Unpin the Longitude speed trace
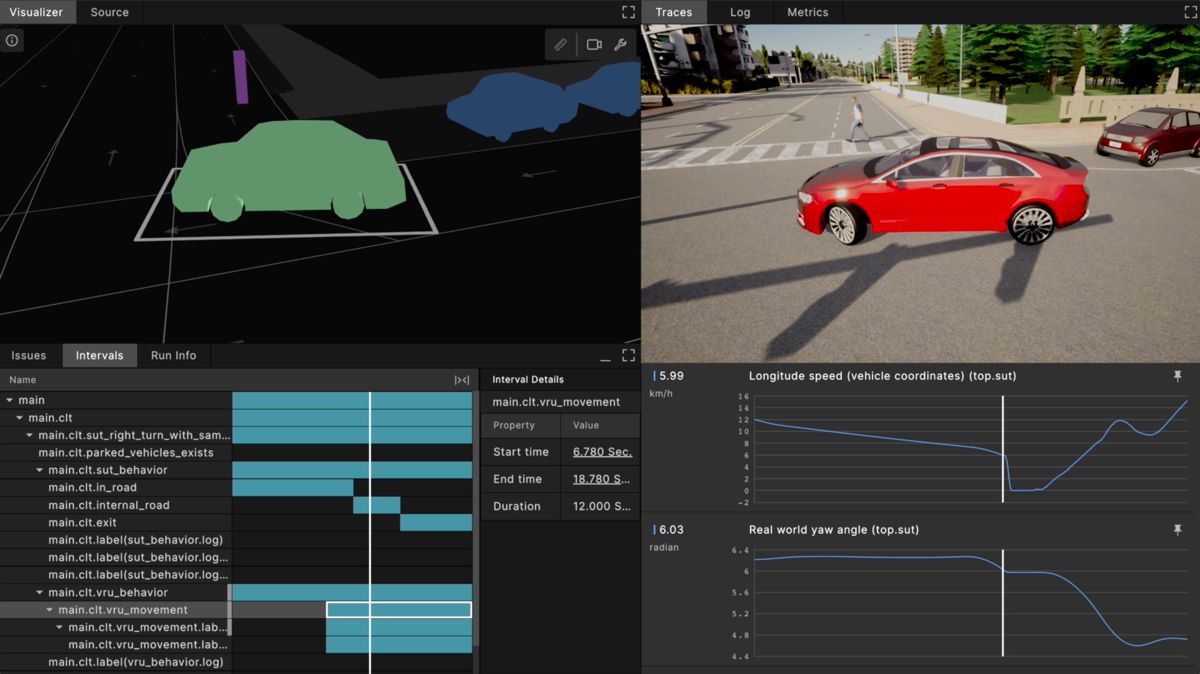The height and width of the screenshot is (674, 1200). click(1177, 376)
